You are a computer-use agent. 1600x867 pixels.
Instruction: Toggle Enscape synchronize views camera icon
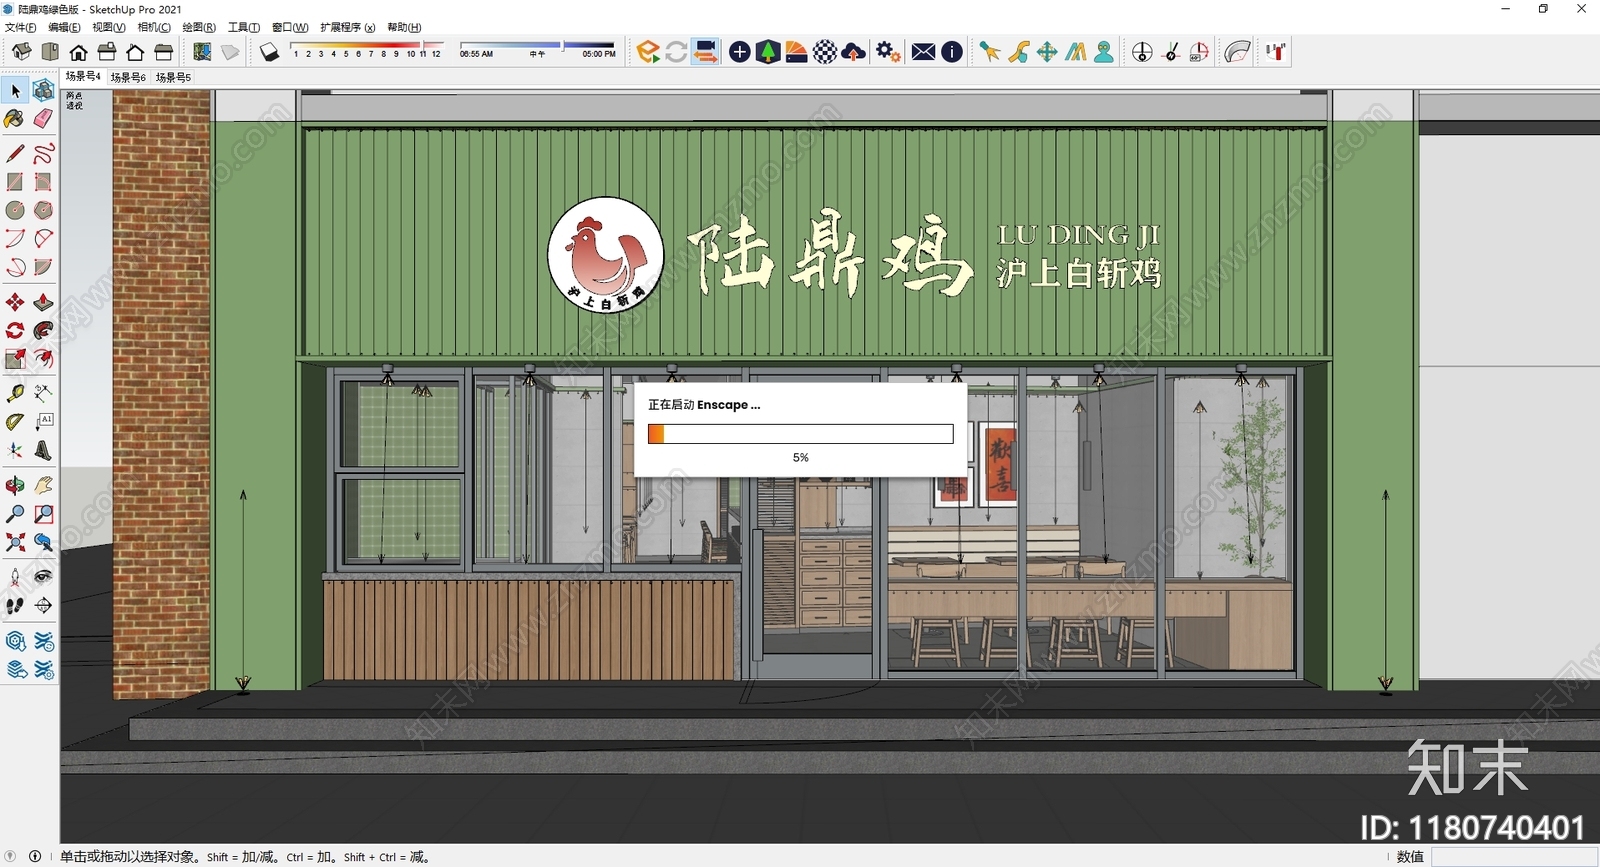click(x=705, y=52)
